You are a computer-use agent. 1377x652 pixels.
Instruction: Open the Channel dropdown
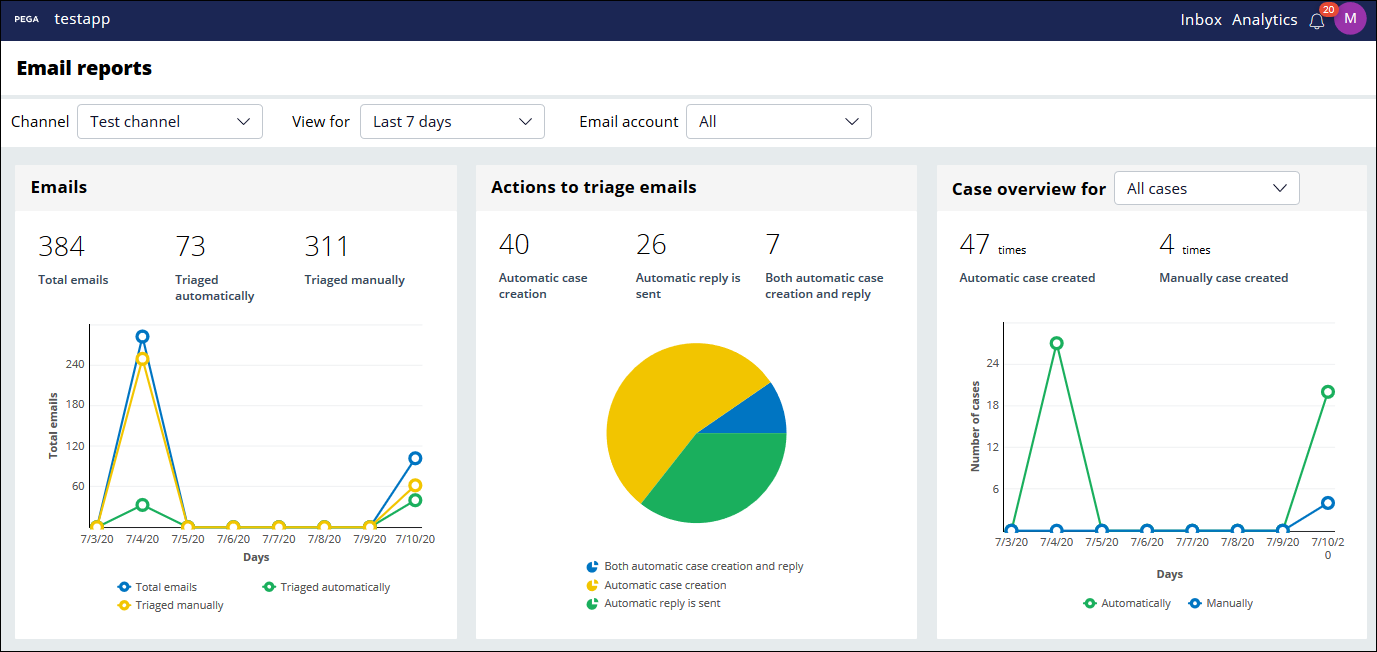170,121
